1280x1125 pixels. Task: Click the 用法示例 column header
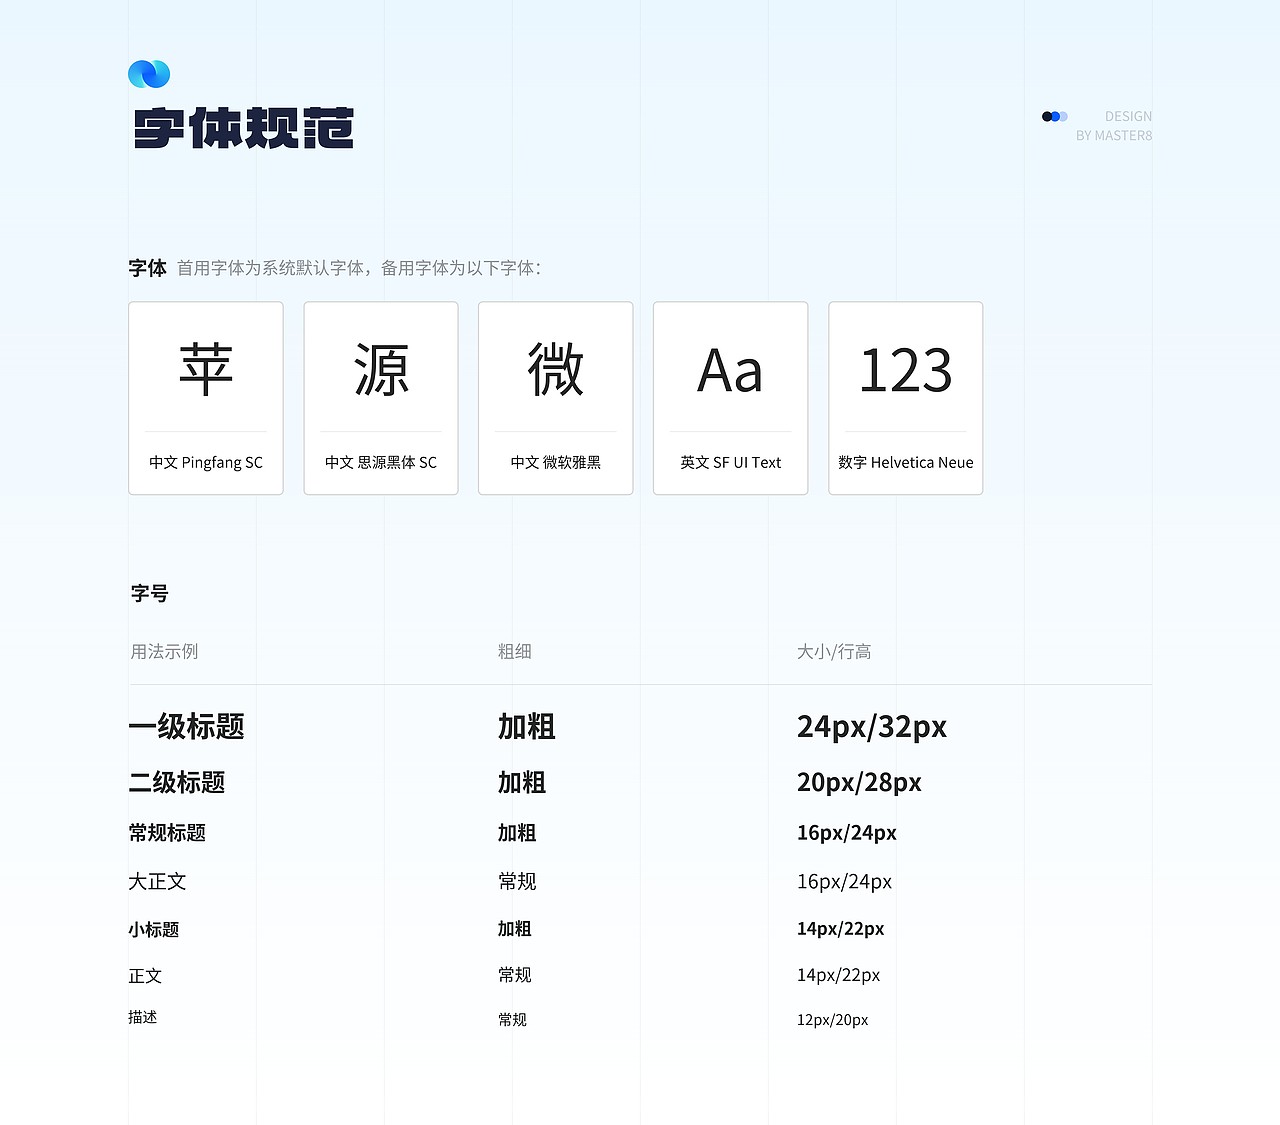[164, 652]
